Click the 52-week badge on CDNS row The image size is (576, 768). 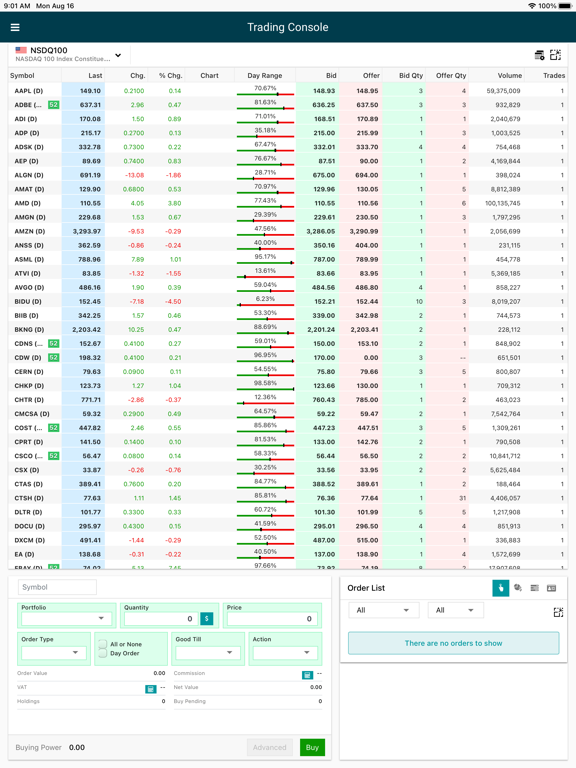click(x=53, y=343)
